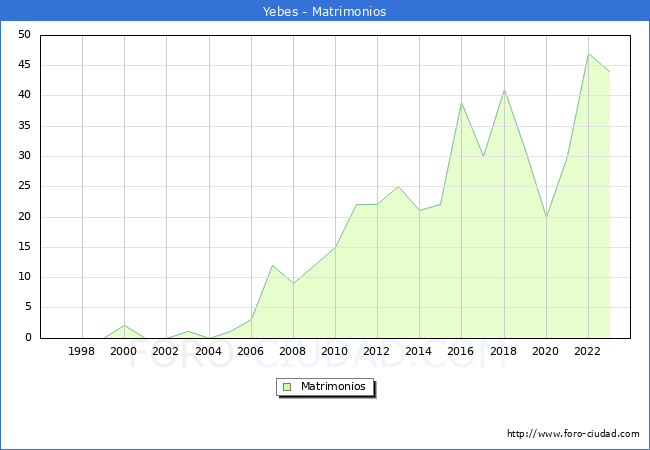Viewport: 650px width, 450px height.
Task: Click the x-axis label 2010
Action: click(x=335, y=351)
